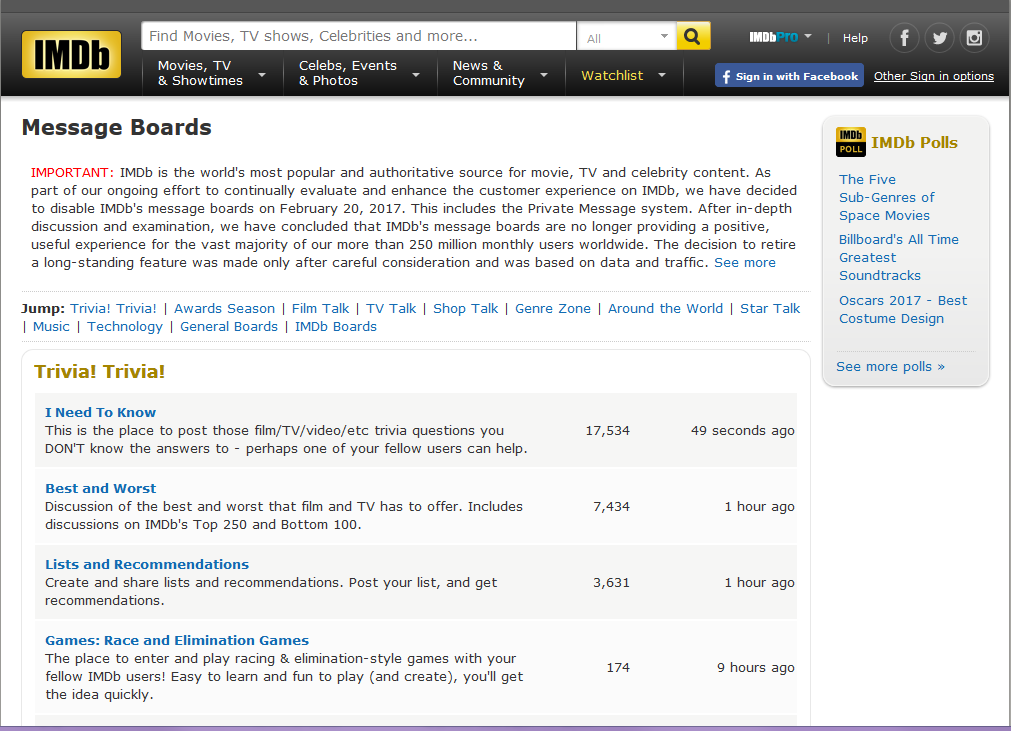Viewport: 1011px width, 731px height.
Task: Jump to General Boards section
Action: pos(229,326)
